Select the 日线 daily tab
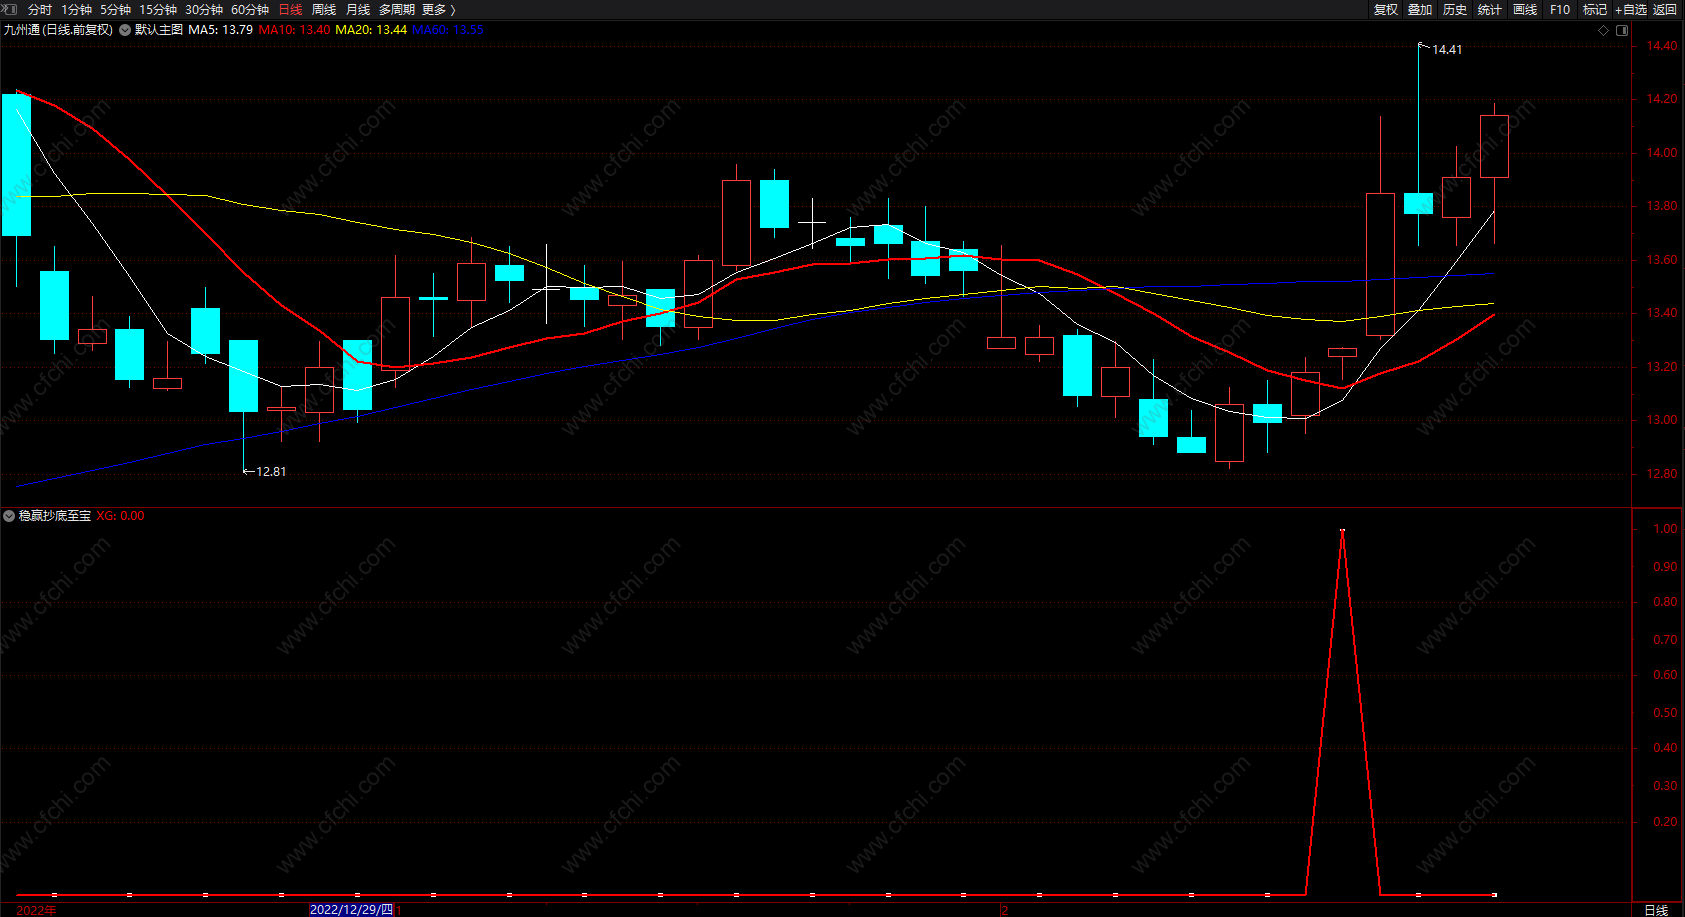This screenshot has width=1685, height=917. (290, 9)
